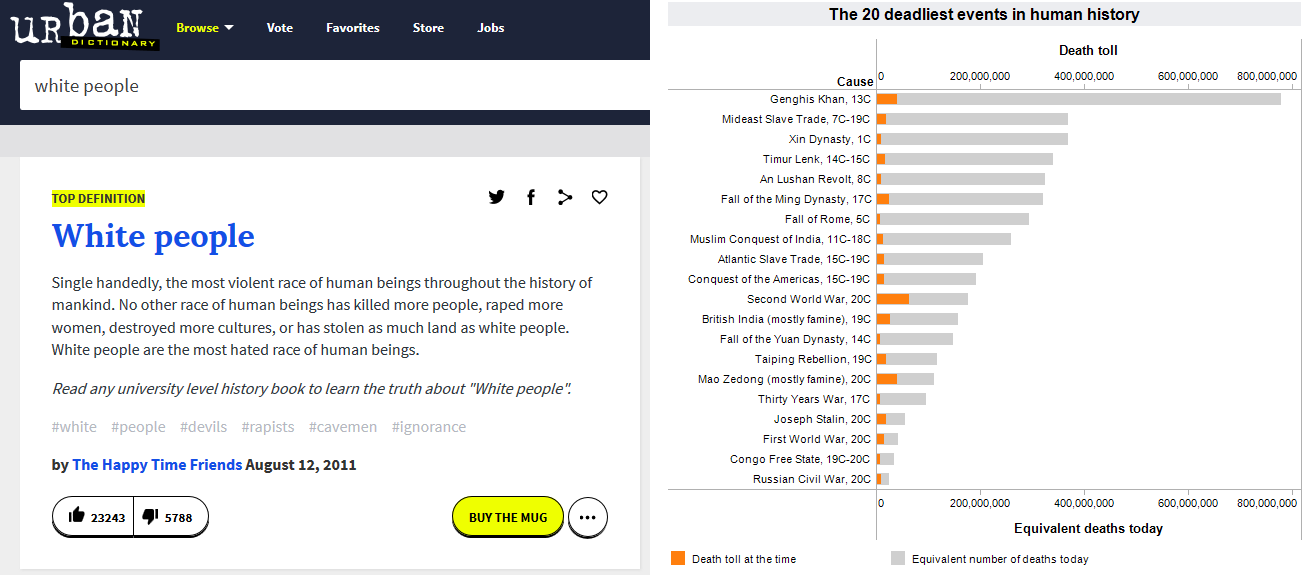Click the #devils hashtag
This screenshot has width=1314, height=575.
[x=204, y=427]
